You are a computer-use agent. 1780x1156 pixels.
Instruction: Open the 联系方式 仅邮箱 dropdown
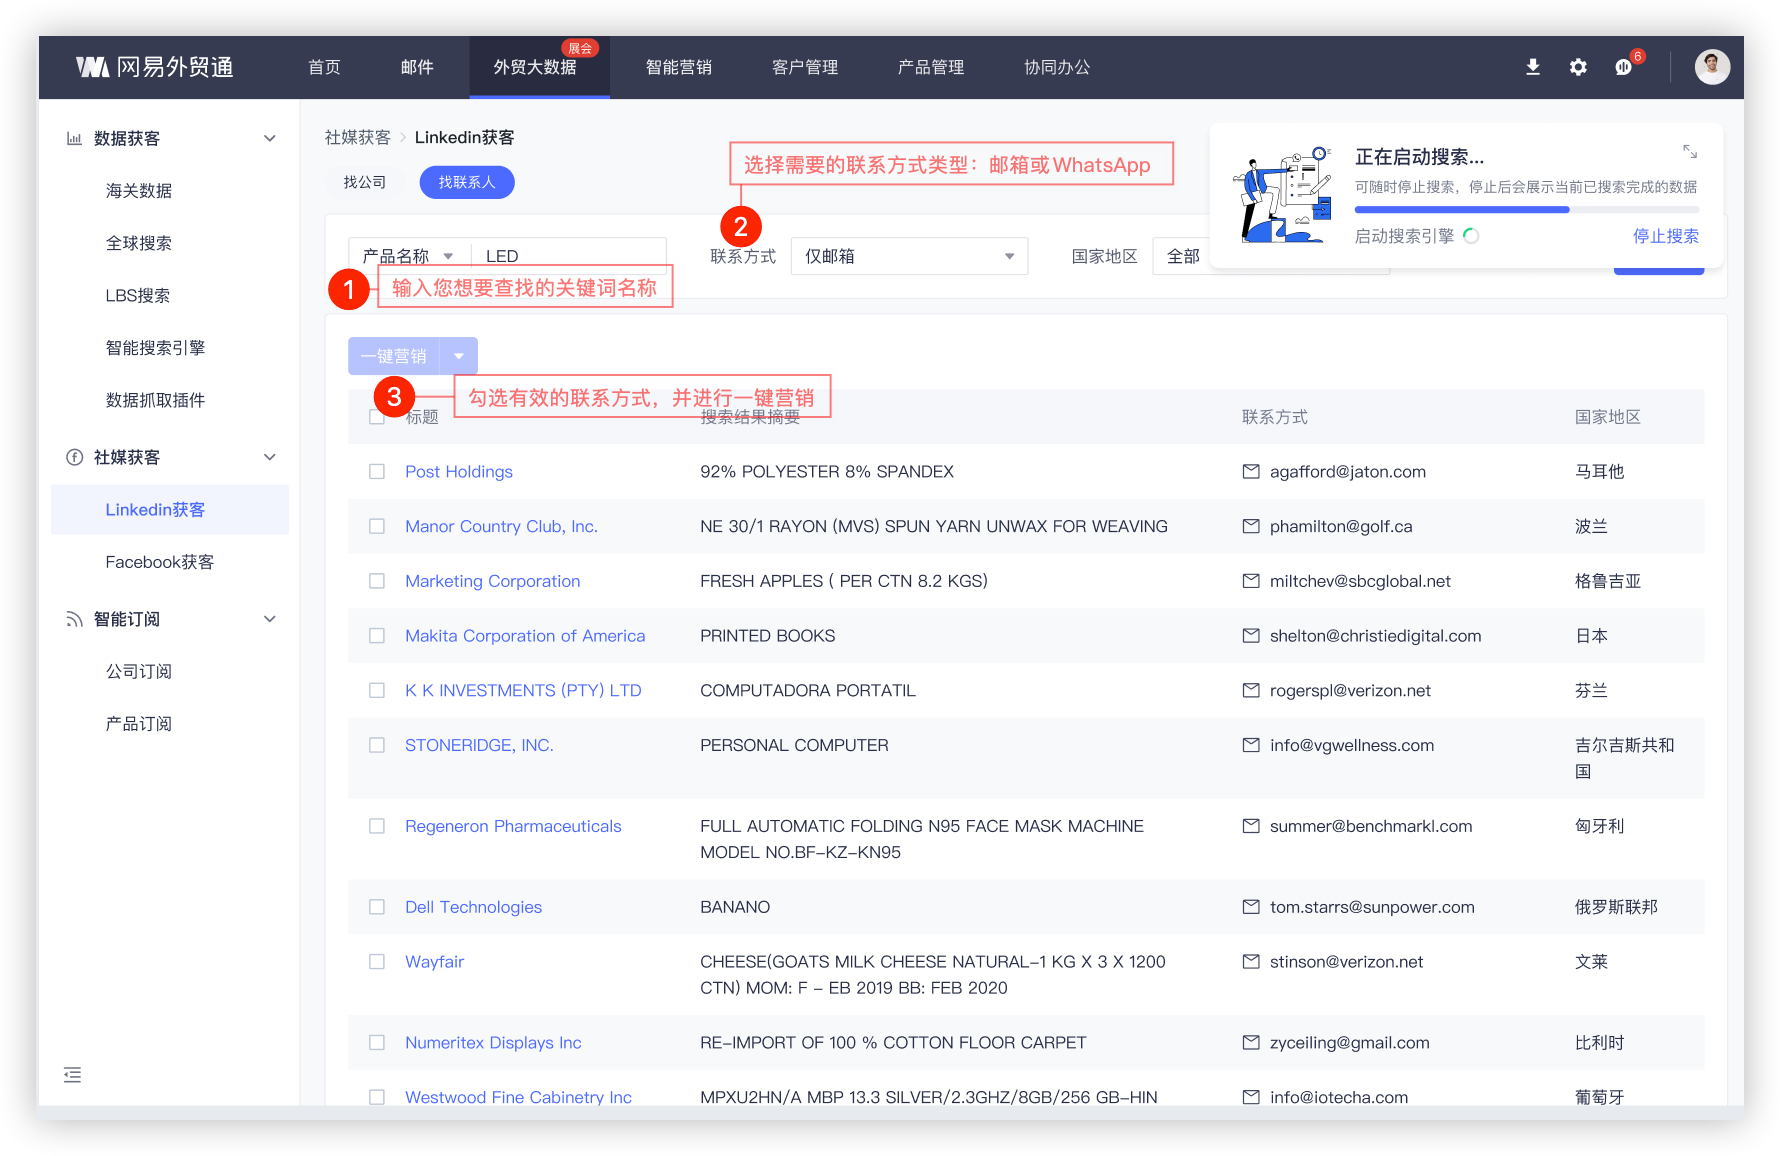tap(909, 256)
